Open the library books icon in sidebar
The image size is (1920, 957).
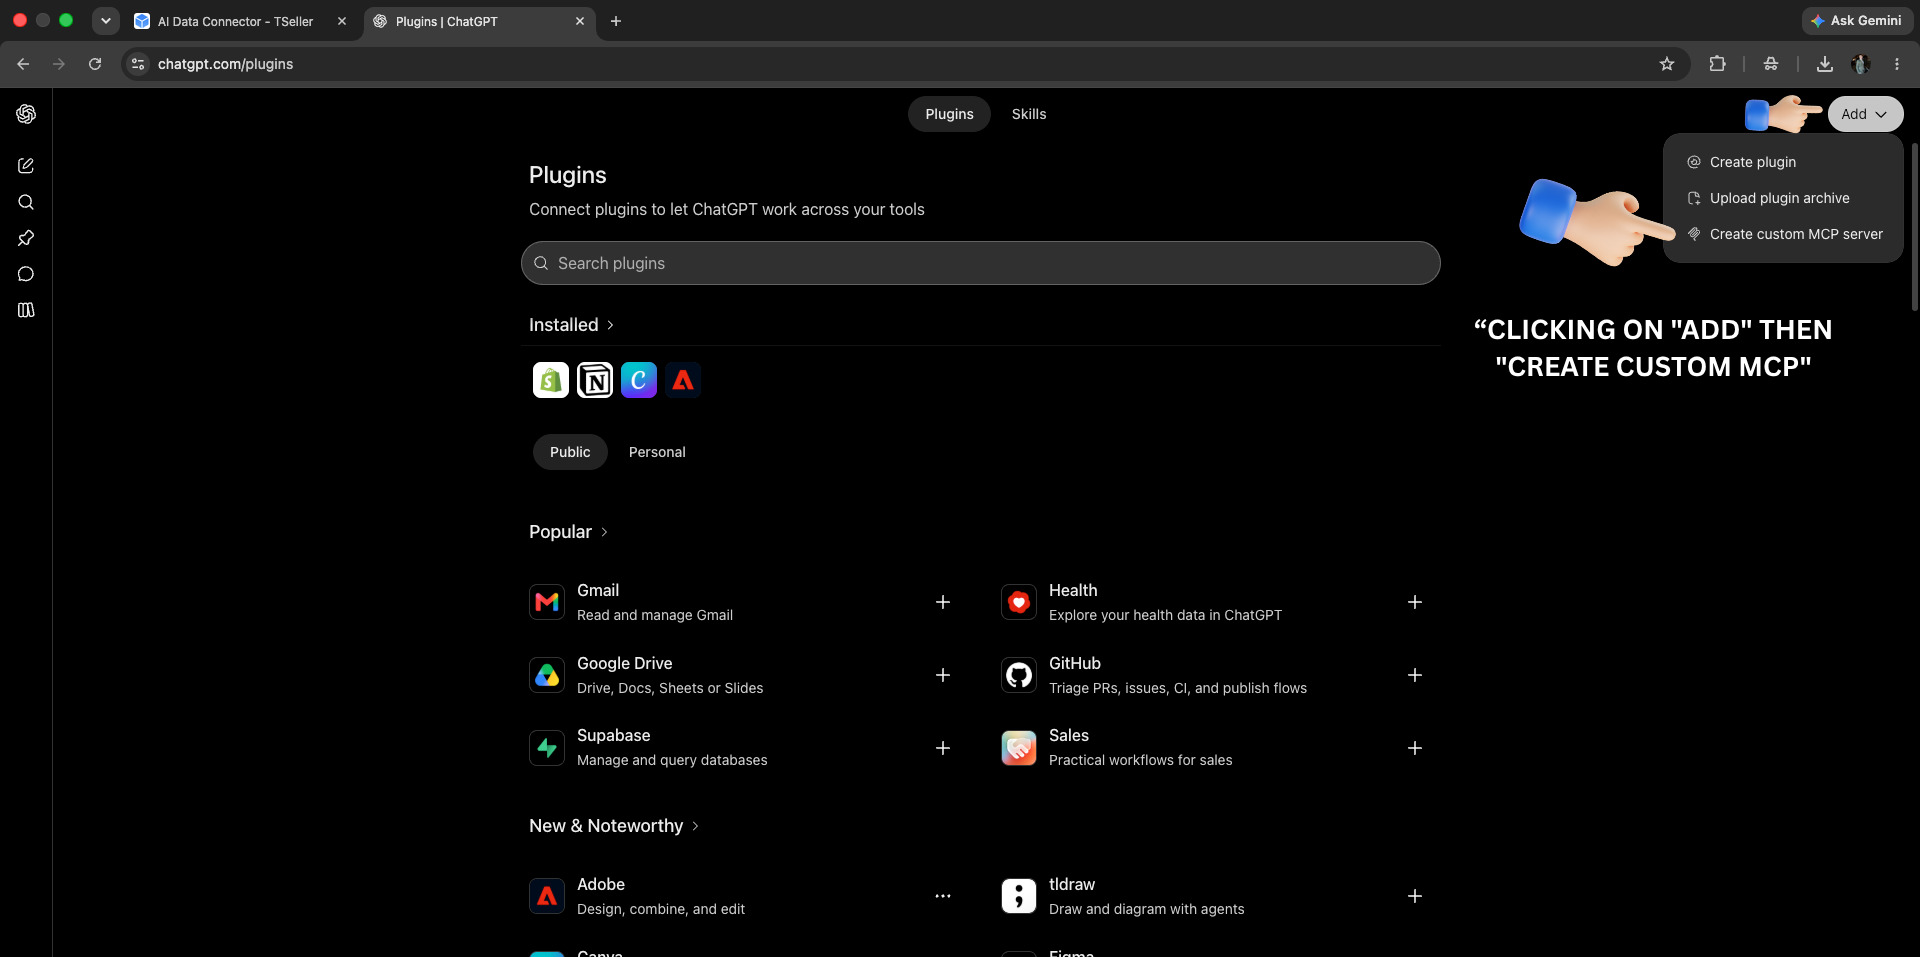(26, 310)
